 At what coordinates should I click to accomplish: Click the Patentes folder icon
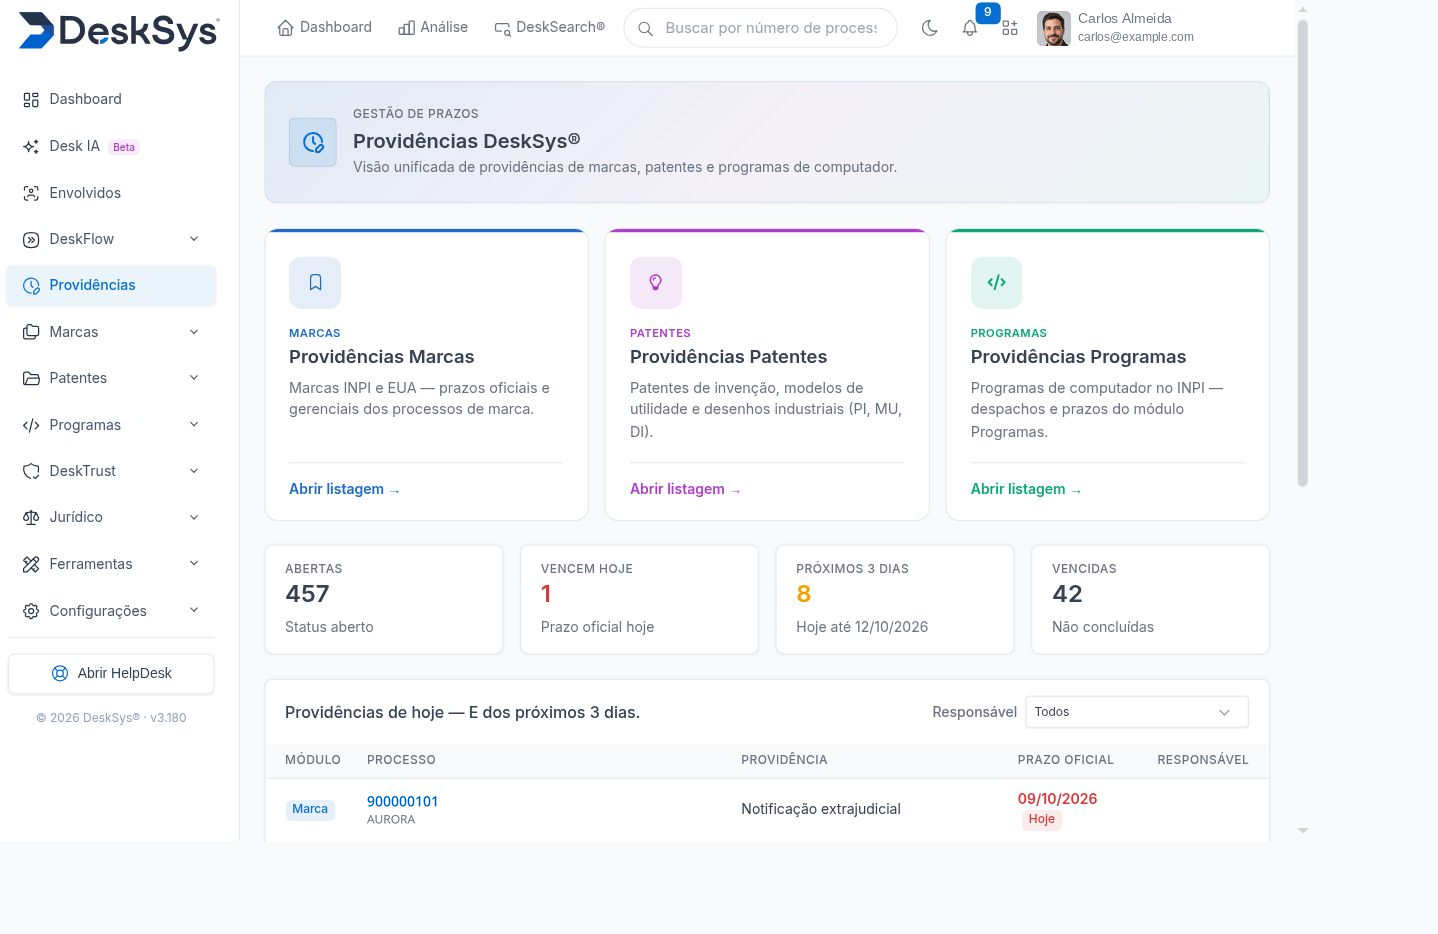pos(31,378)
